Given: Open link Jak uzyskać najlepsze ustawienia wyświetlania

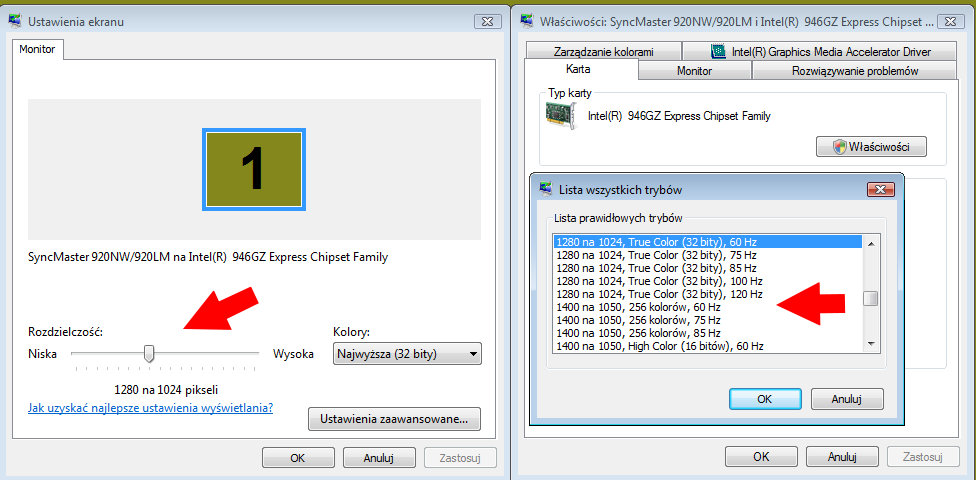Looking at the screenshot, I should pos(151,408).
